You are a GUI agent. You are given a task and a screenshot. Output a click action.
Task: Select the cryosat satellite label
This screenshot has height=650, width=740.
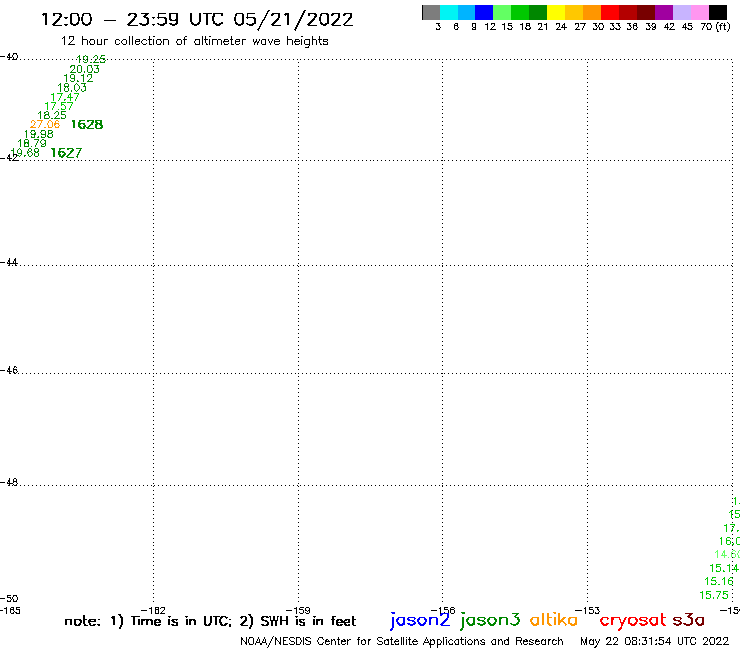[633, 620]
